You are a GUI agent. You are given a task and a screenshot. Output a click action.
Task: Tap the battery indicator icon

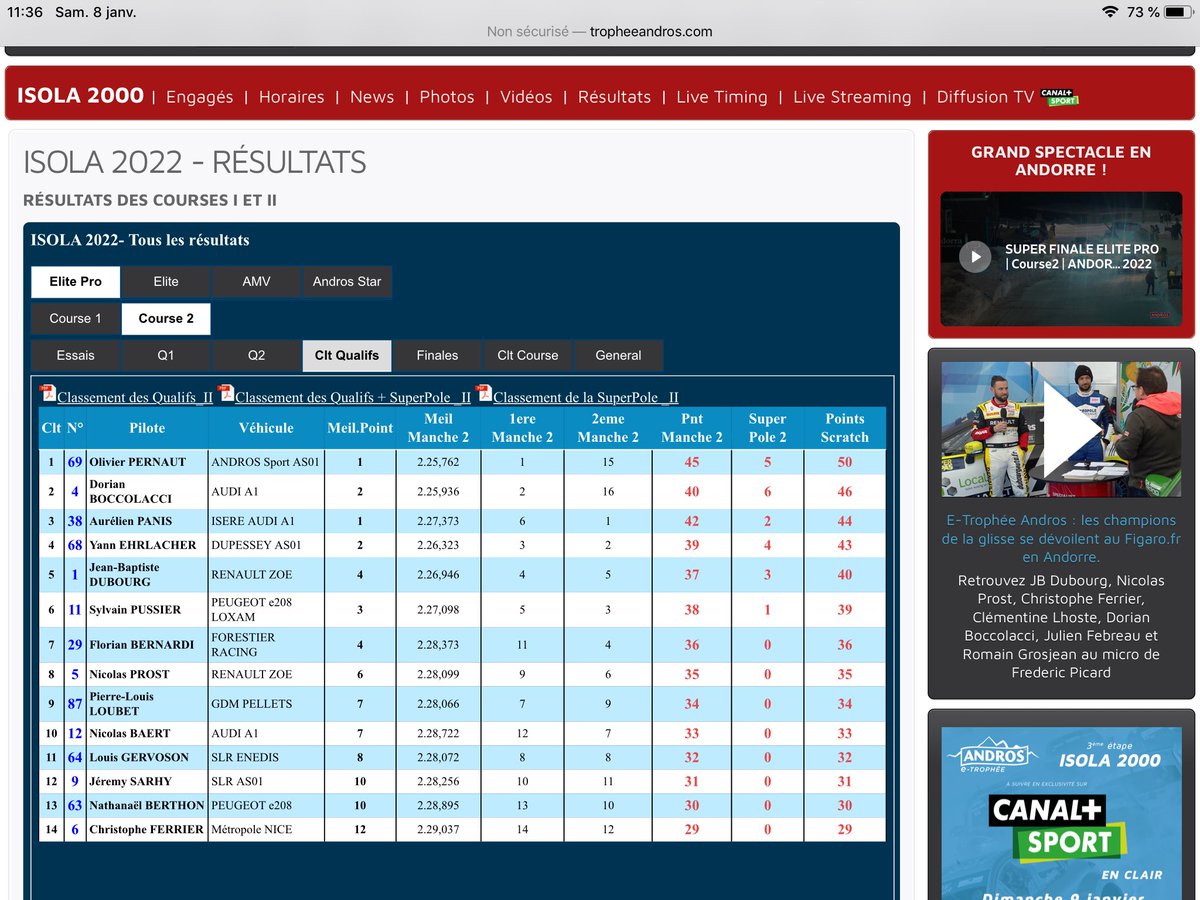(x=1179, y=12)
